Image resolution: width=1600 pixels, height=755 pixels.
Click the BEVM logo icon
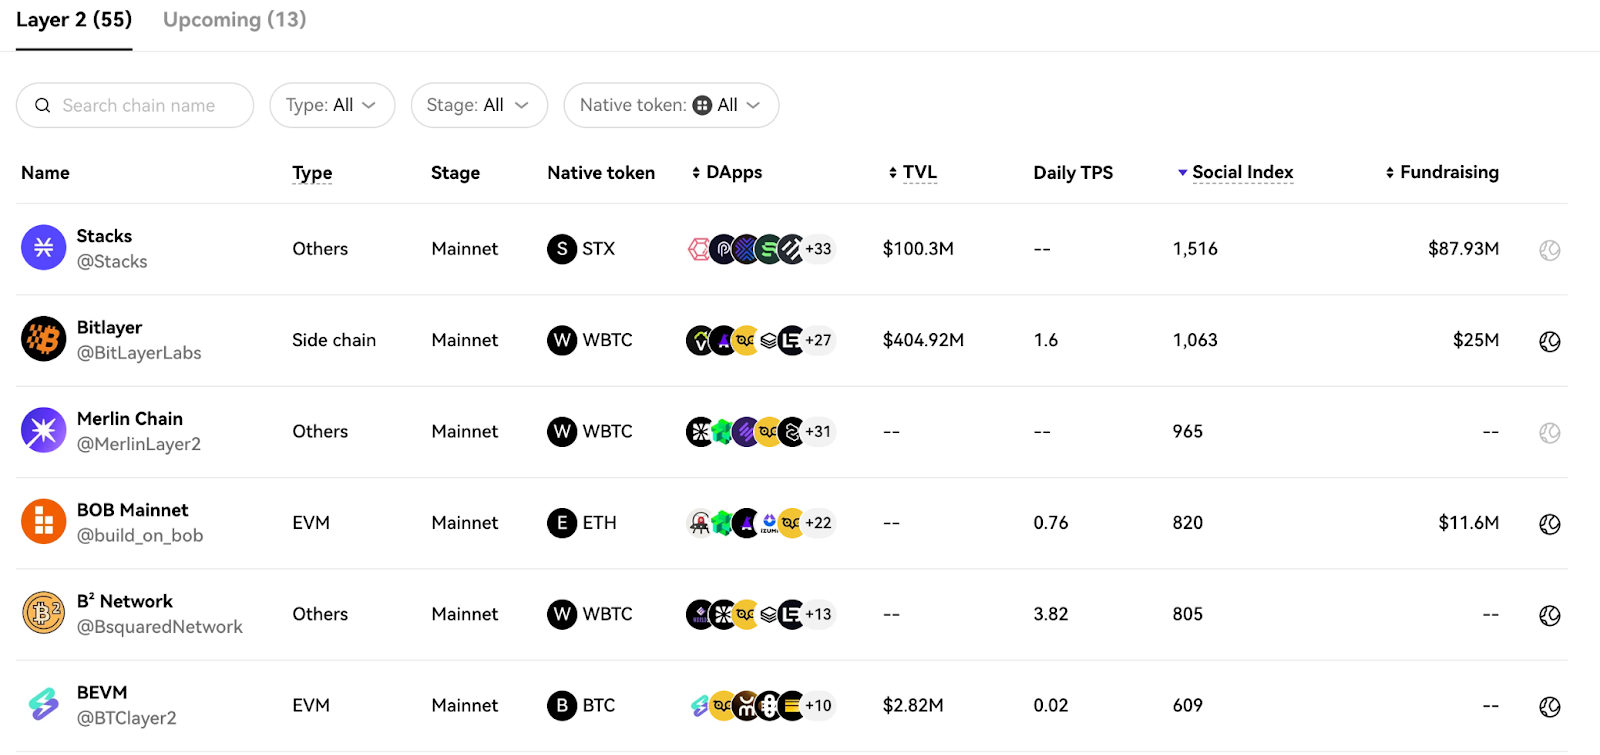(43, 705)
